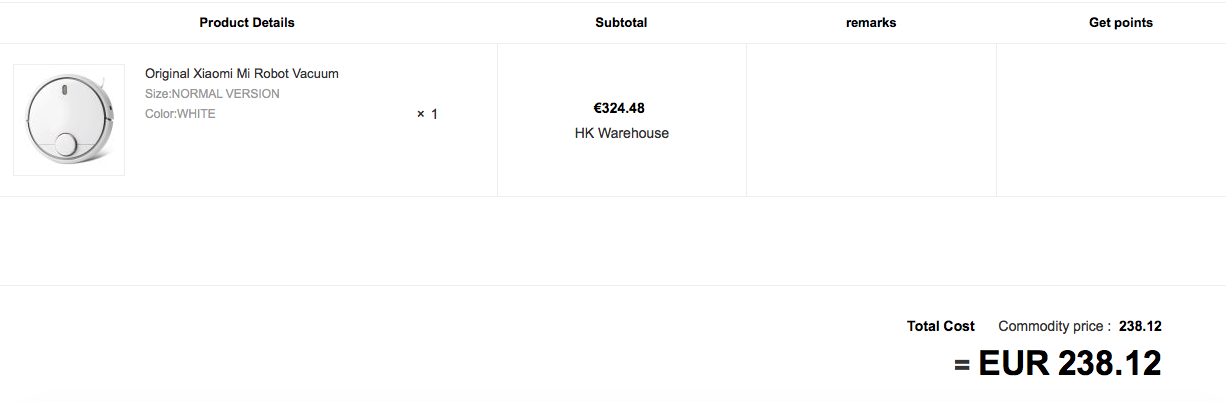Click the × 1 quantity indicator

(427, 114)
